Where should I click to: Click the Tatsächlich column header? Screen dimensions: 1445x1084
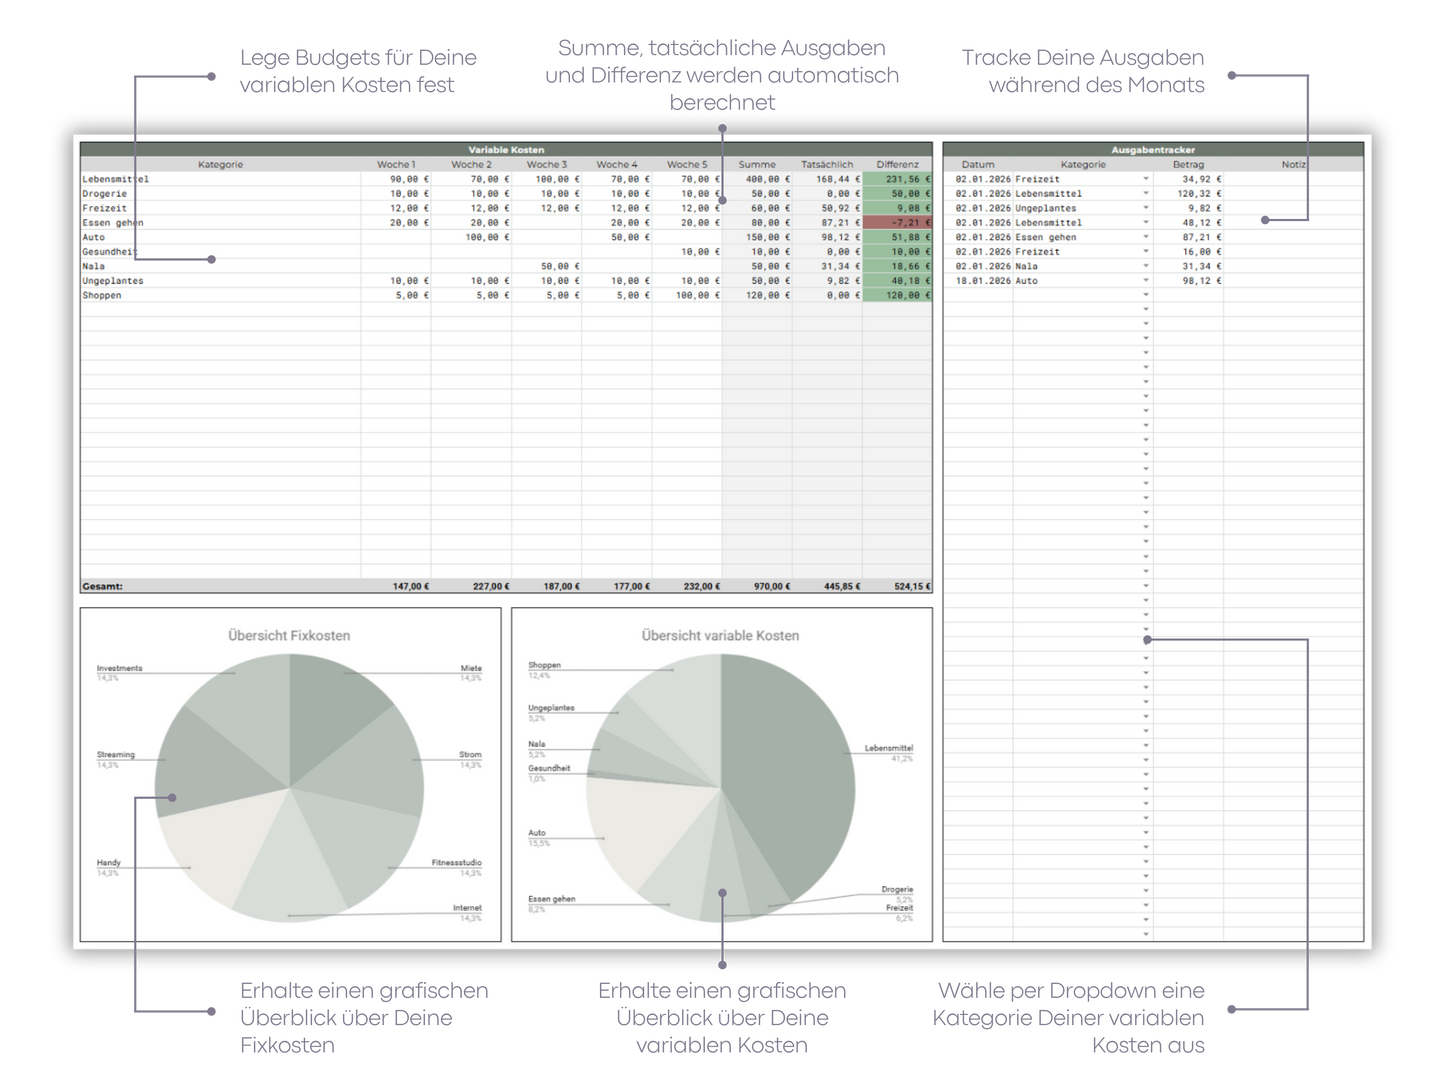coord(827,164)
